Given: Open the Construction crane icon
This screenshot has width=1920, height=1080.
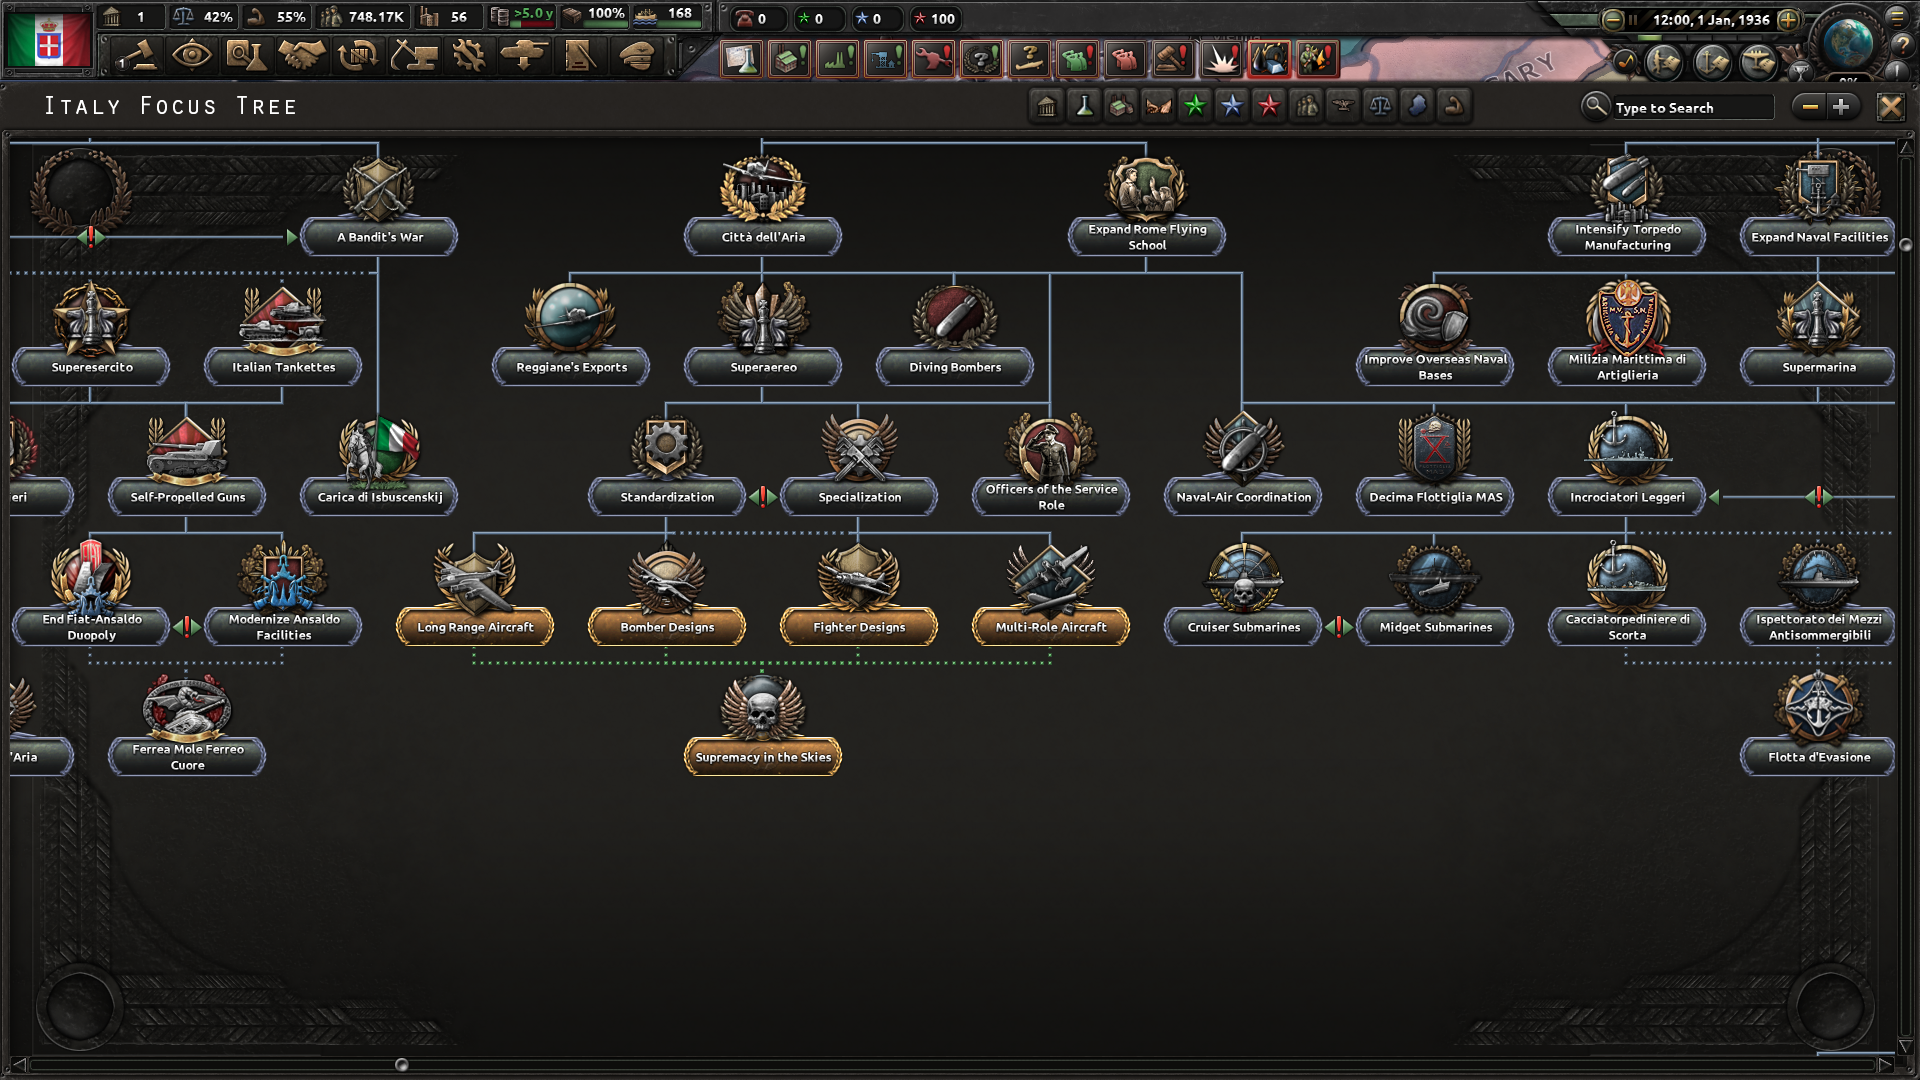Looking at the screenshot, I should [413, 56].
